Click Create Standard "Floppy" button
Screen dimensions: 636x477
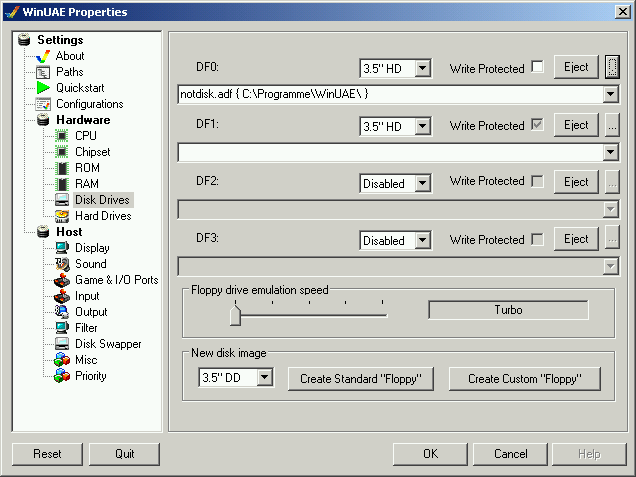click(x=361, y=379)
